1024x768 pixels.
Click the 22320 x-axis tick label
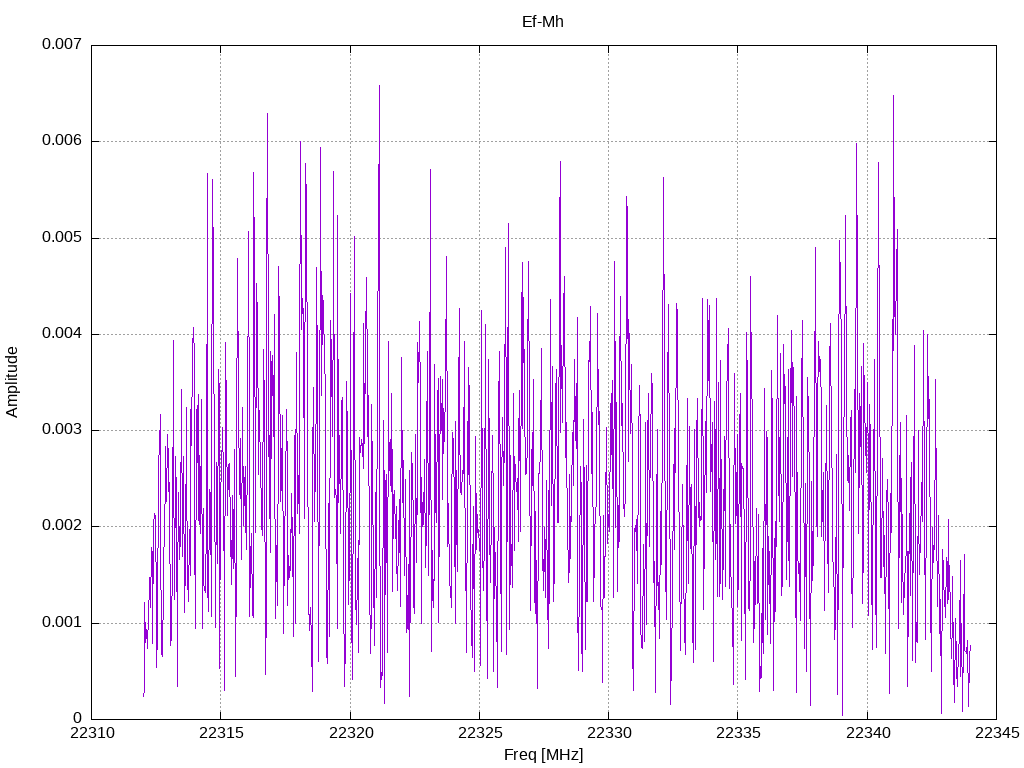pos(351,733)
